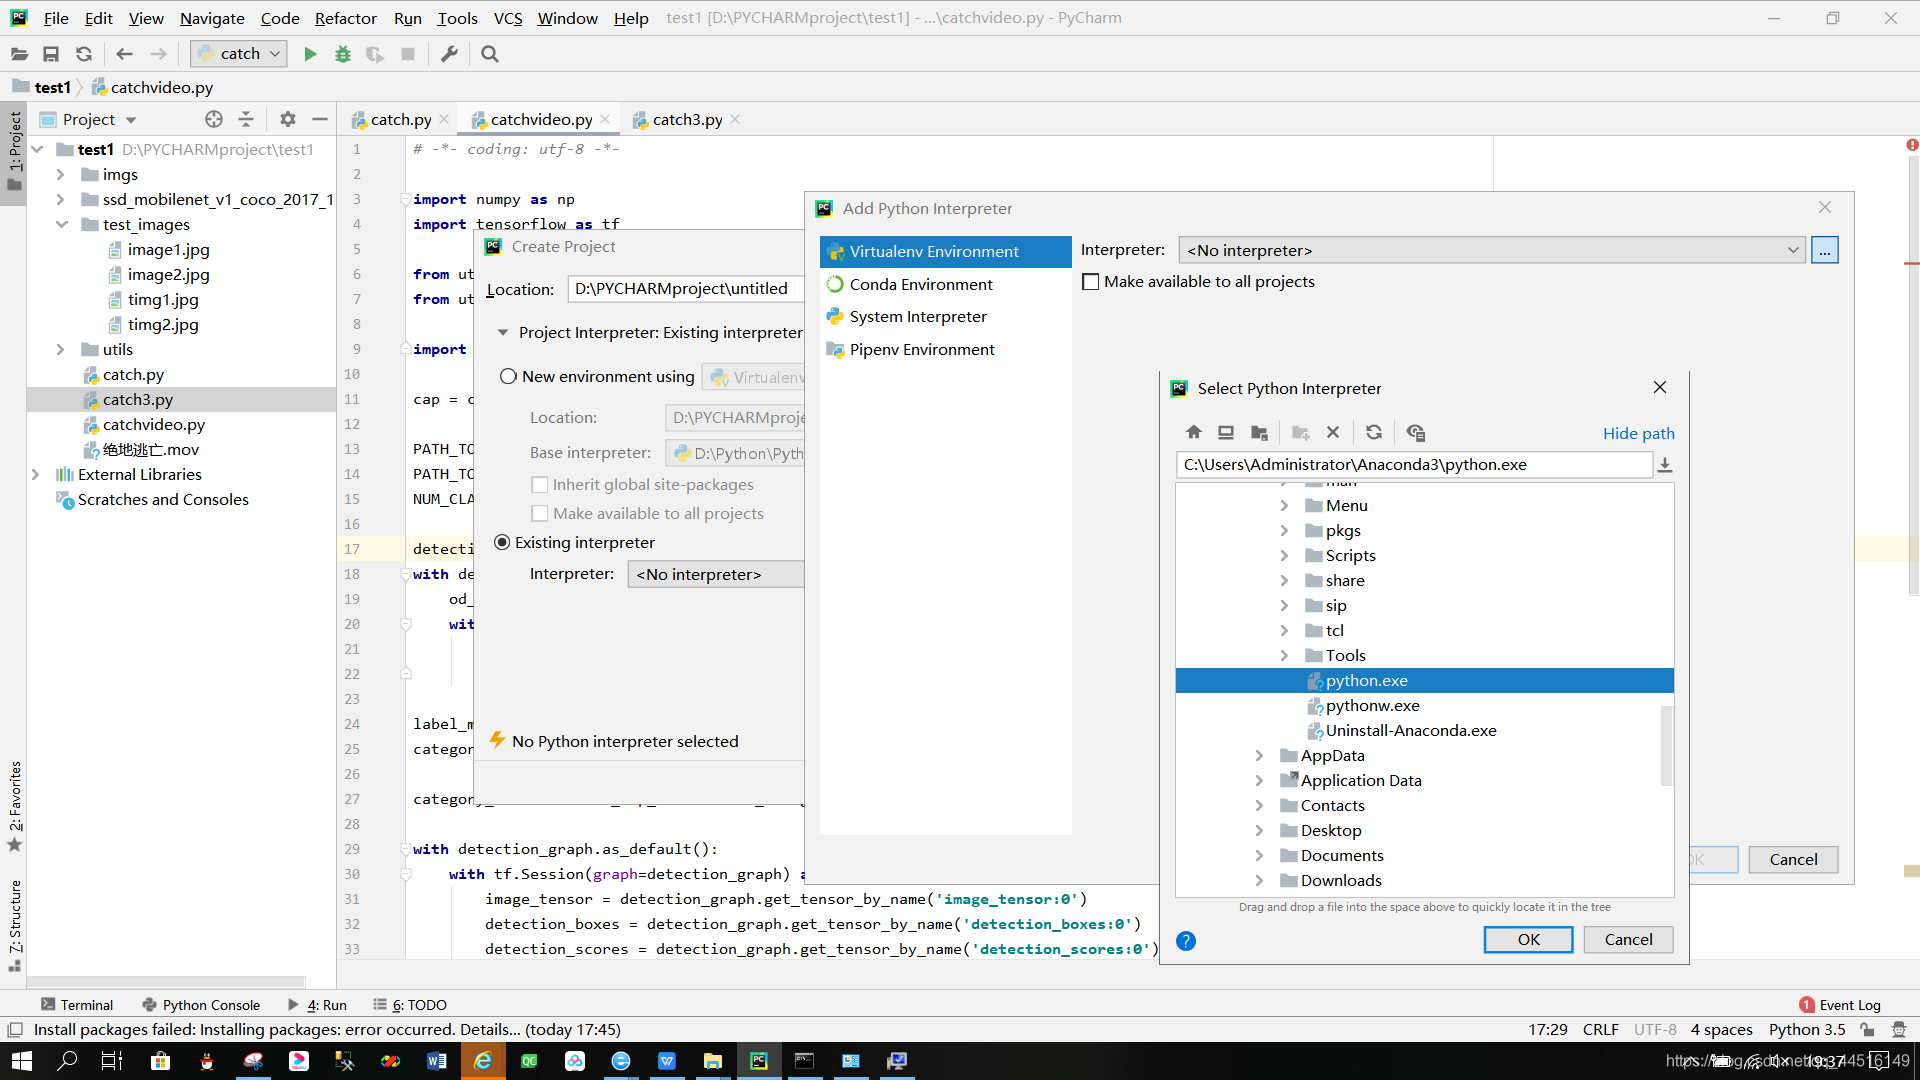Select Existing interpreter radio button

click(502, 542)
